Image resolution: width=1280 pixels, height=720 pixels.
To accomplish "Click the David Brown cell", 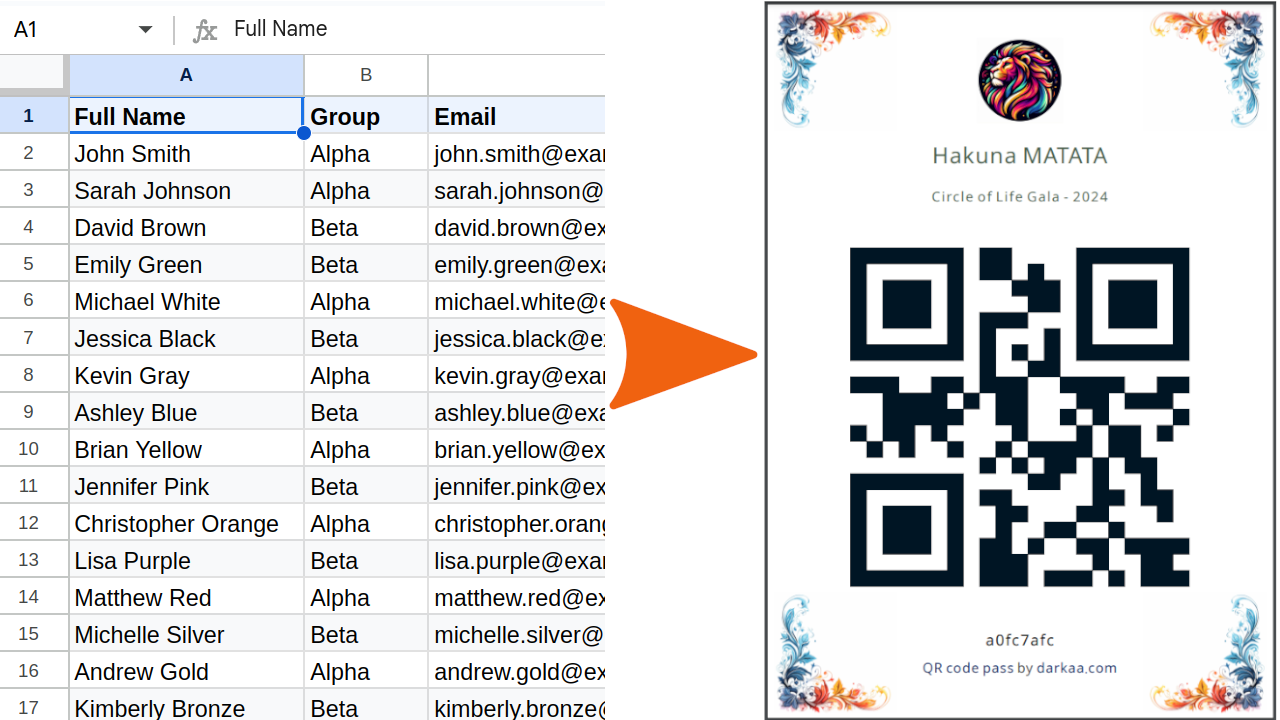I will (x=186, y=227).
